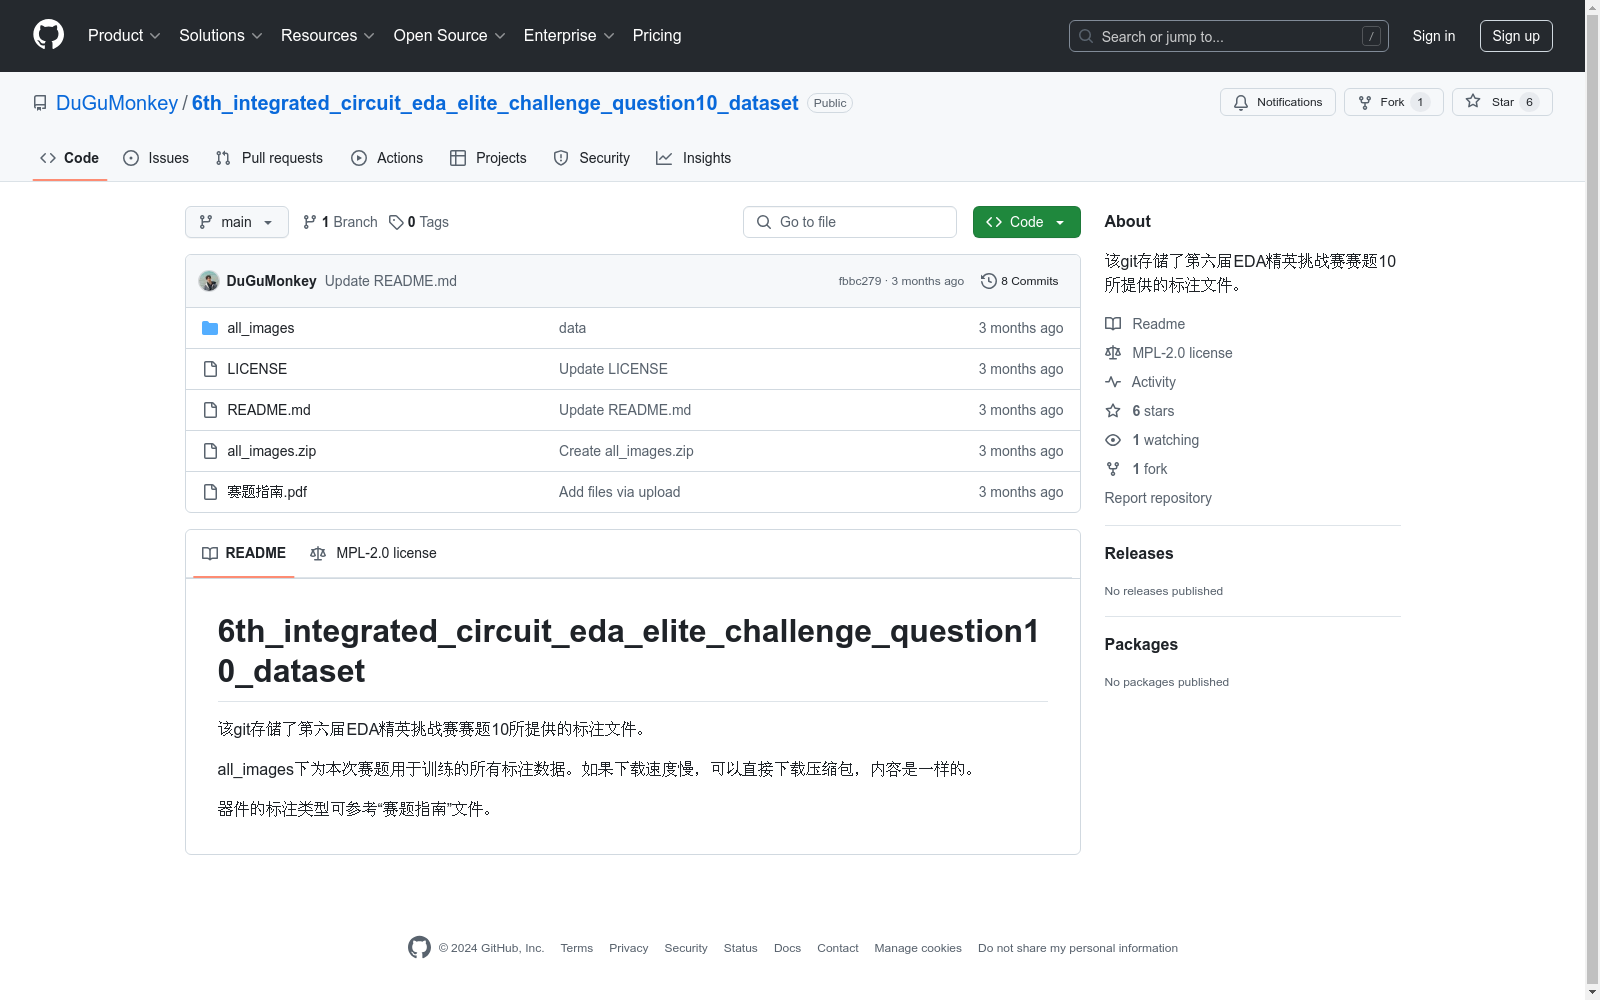Open the Update README.md latest commit message

coord(391,281)
